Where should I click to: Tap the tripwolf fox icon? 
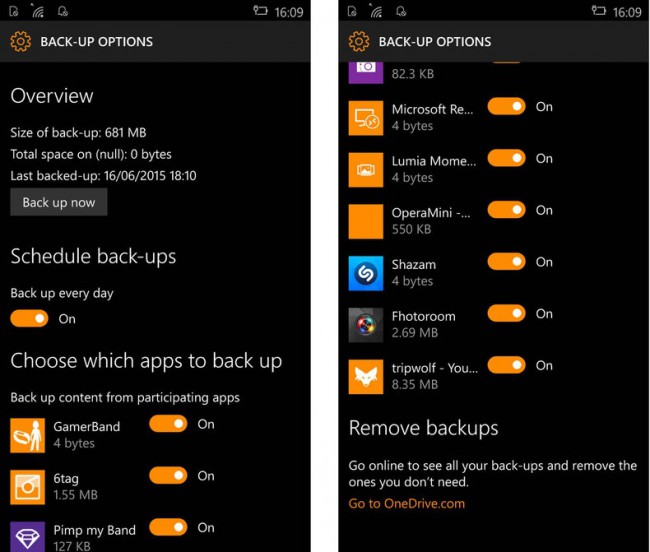click(x=366, y=377)
